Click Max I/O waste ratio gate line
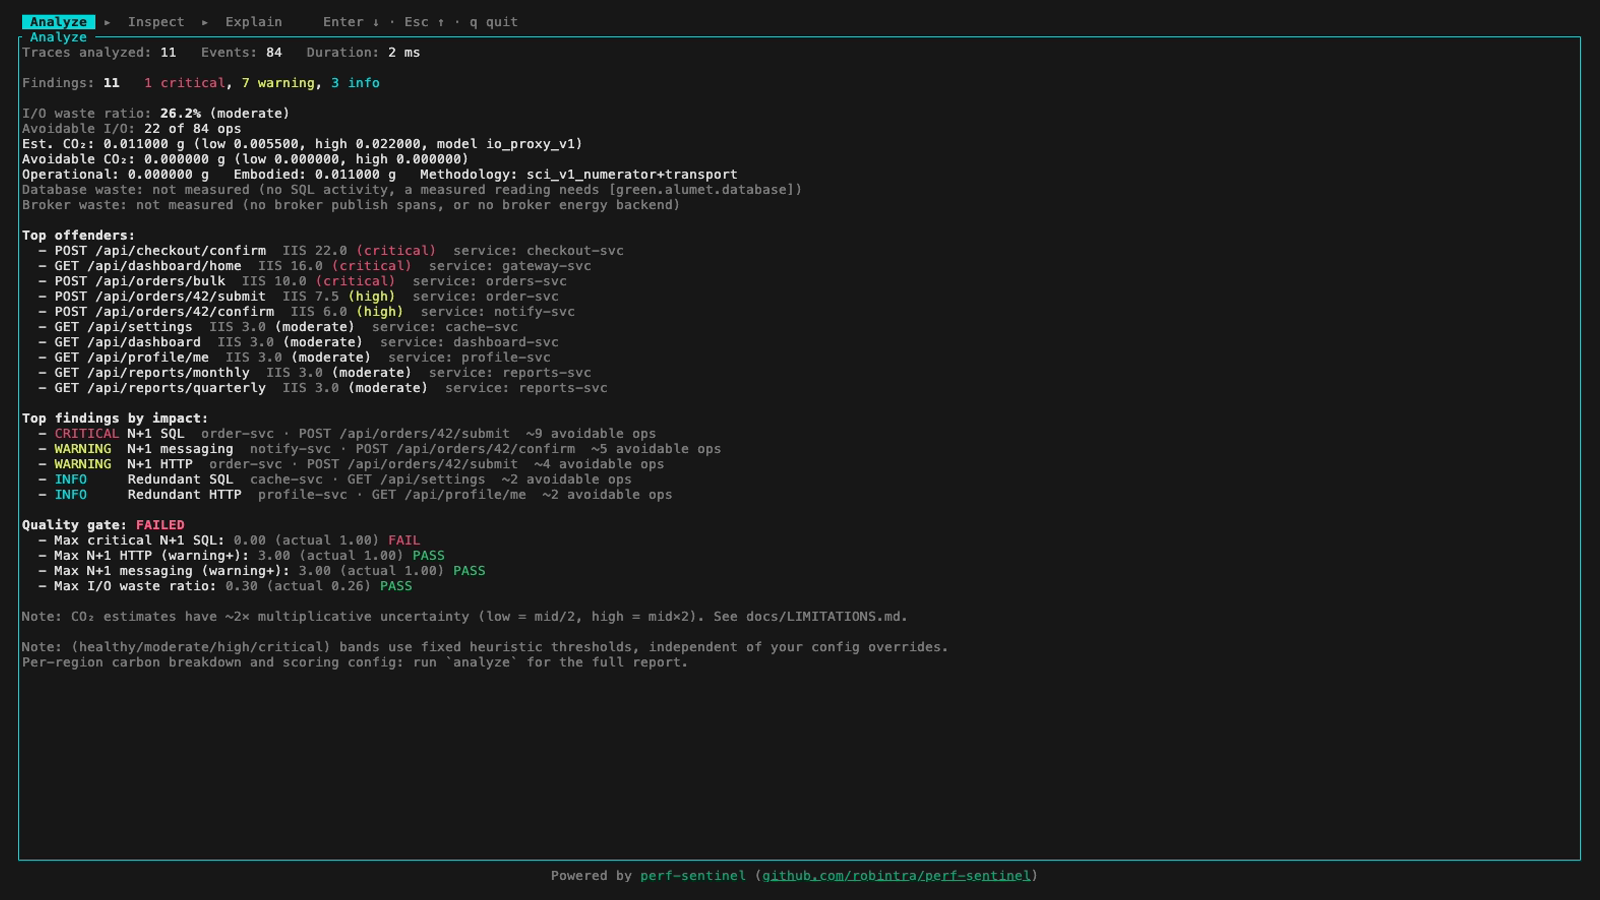The height and width of the screenshot is (900, 1600). [x=225, y=586]
